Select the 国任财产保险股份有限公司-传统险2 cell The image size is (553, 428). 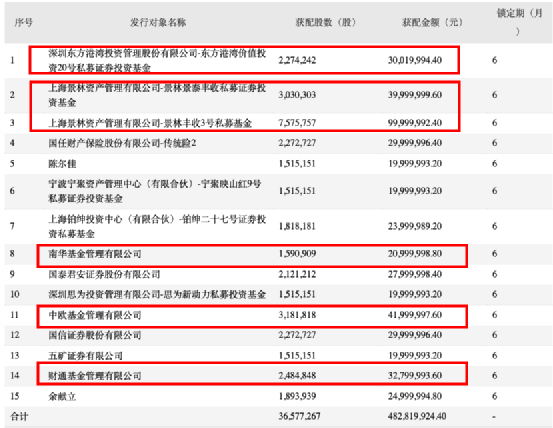coord(122,143)
